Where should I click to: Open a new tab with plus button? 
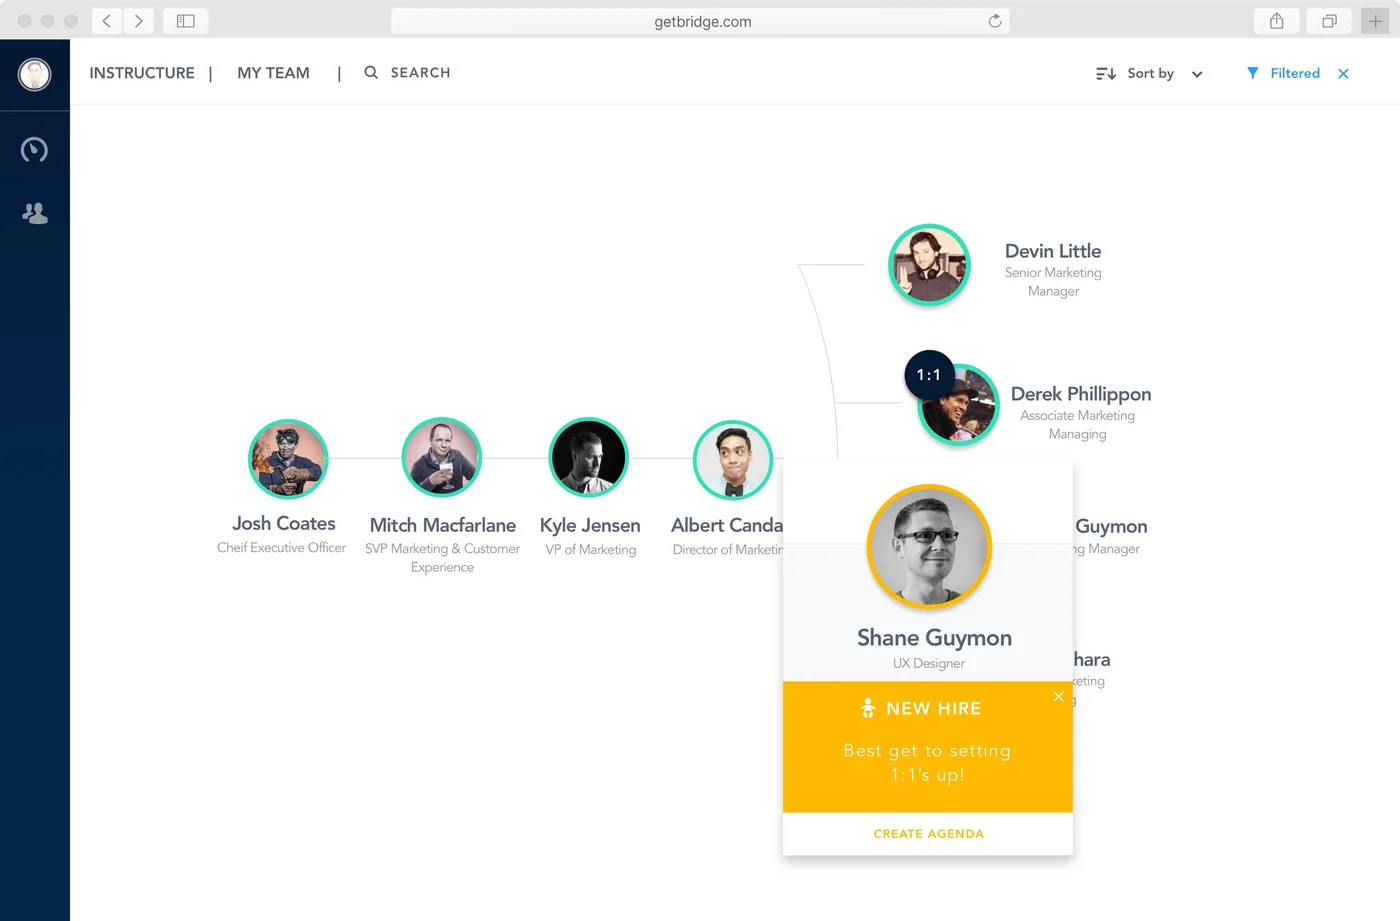[1375, 21]
